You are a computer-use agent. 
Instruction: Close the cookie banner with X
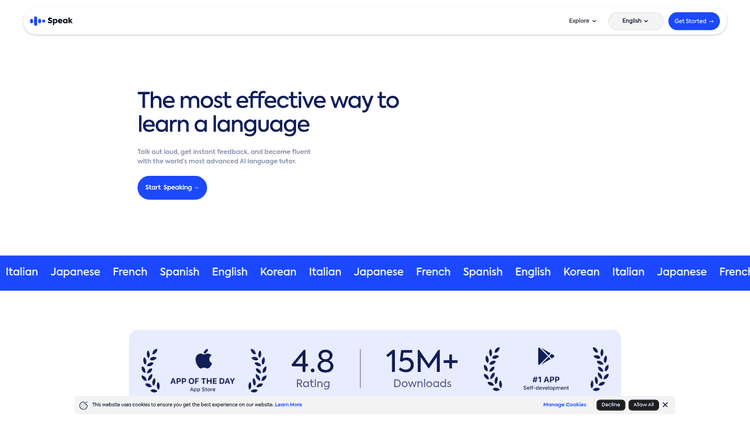coord(665,405)
